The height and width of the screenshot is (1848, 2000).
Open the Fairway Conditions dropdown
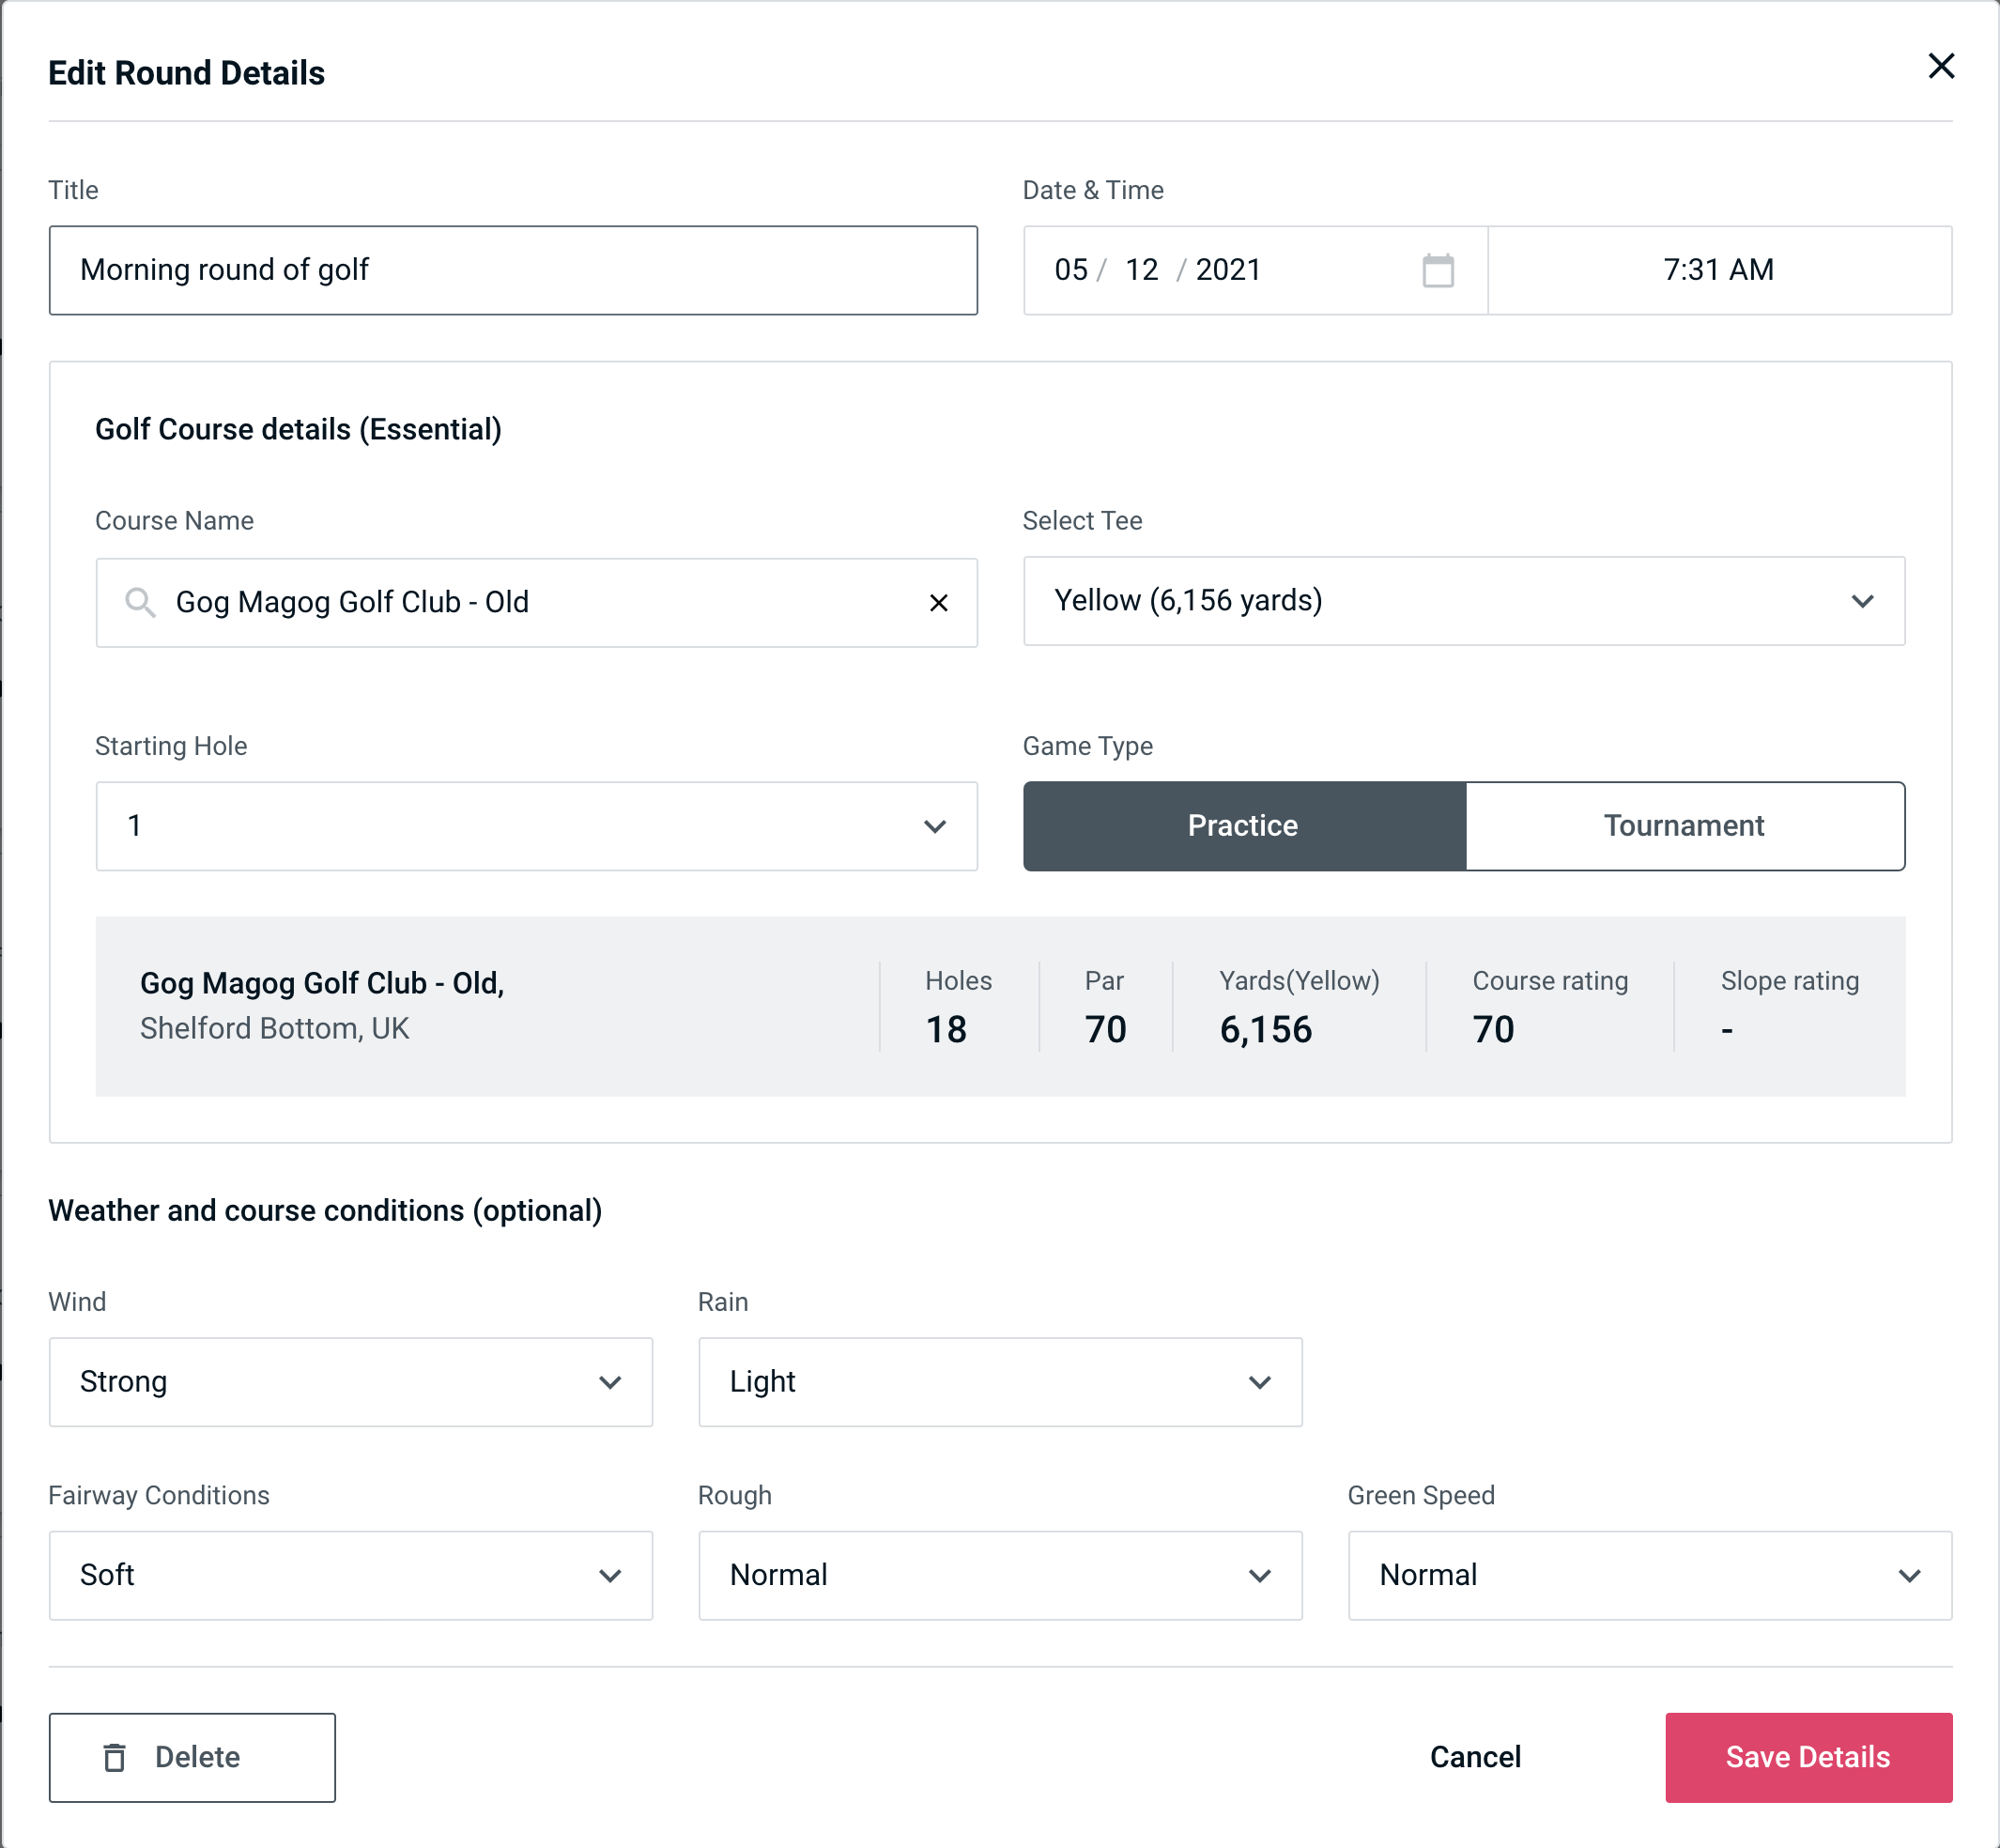click(x=348, y=1577)
